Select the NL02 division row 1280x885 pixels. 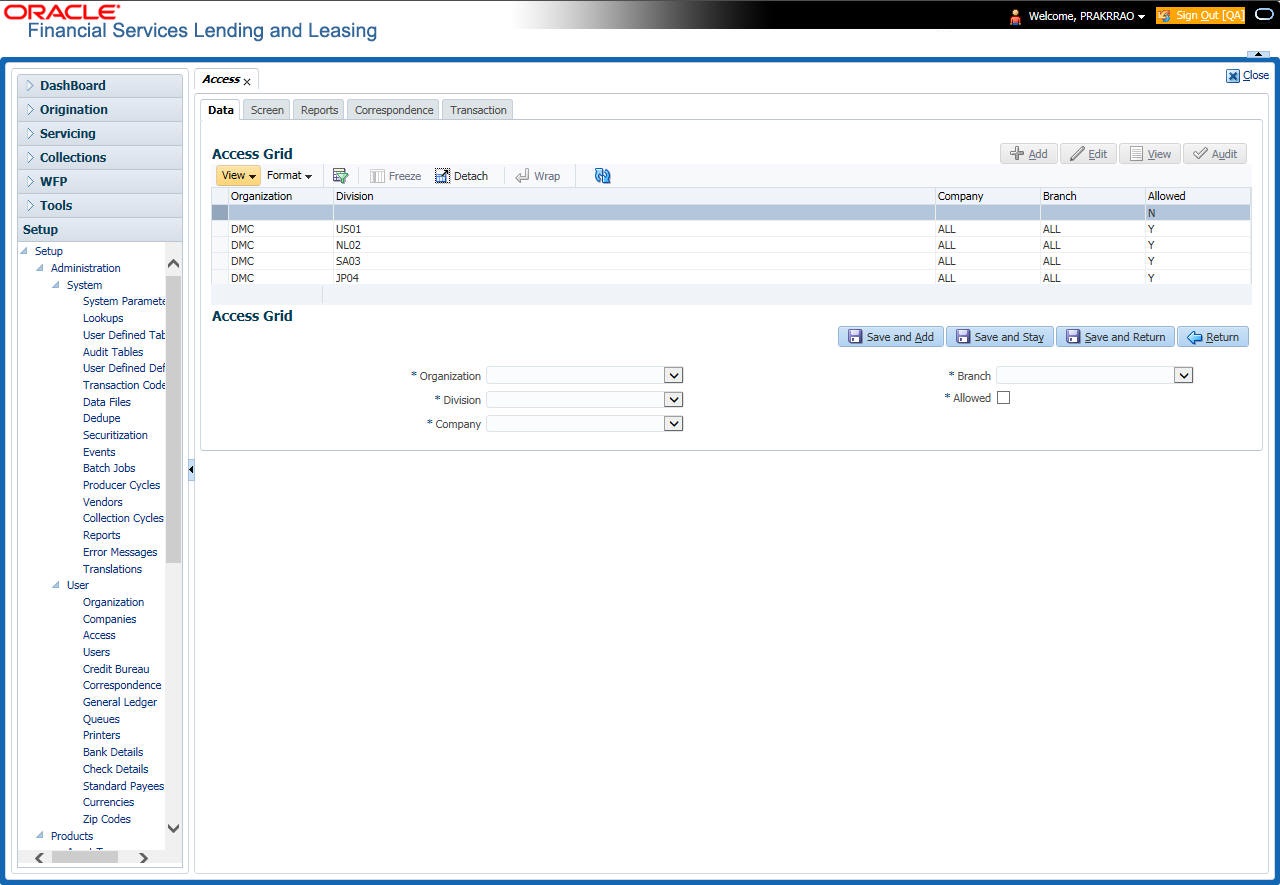pyautogui.click(x=731, y=245)
